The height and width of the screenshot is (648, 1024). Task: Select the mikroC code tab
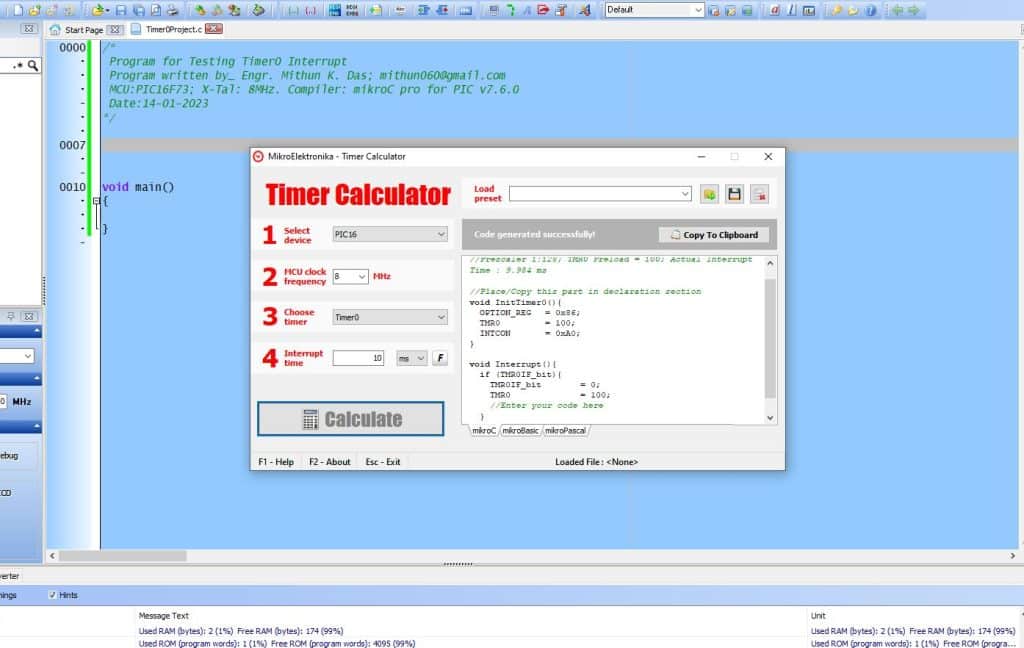click(x=483, y=430)
